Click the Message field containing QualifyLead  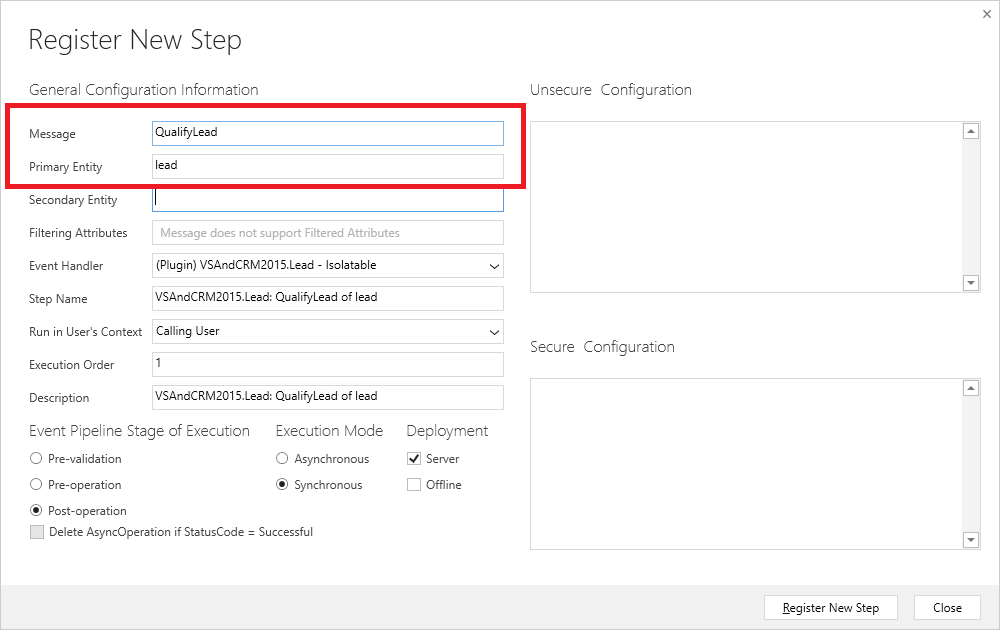pos(327,132)
